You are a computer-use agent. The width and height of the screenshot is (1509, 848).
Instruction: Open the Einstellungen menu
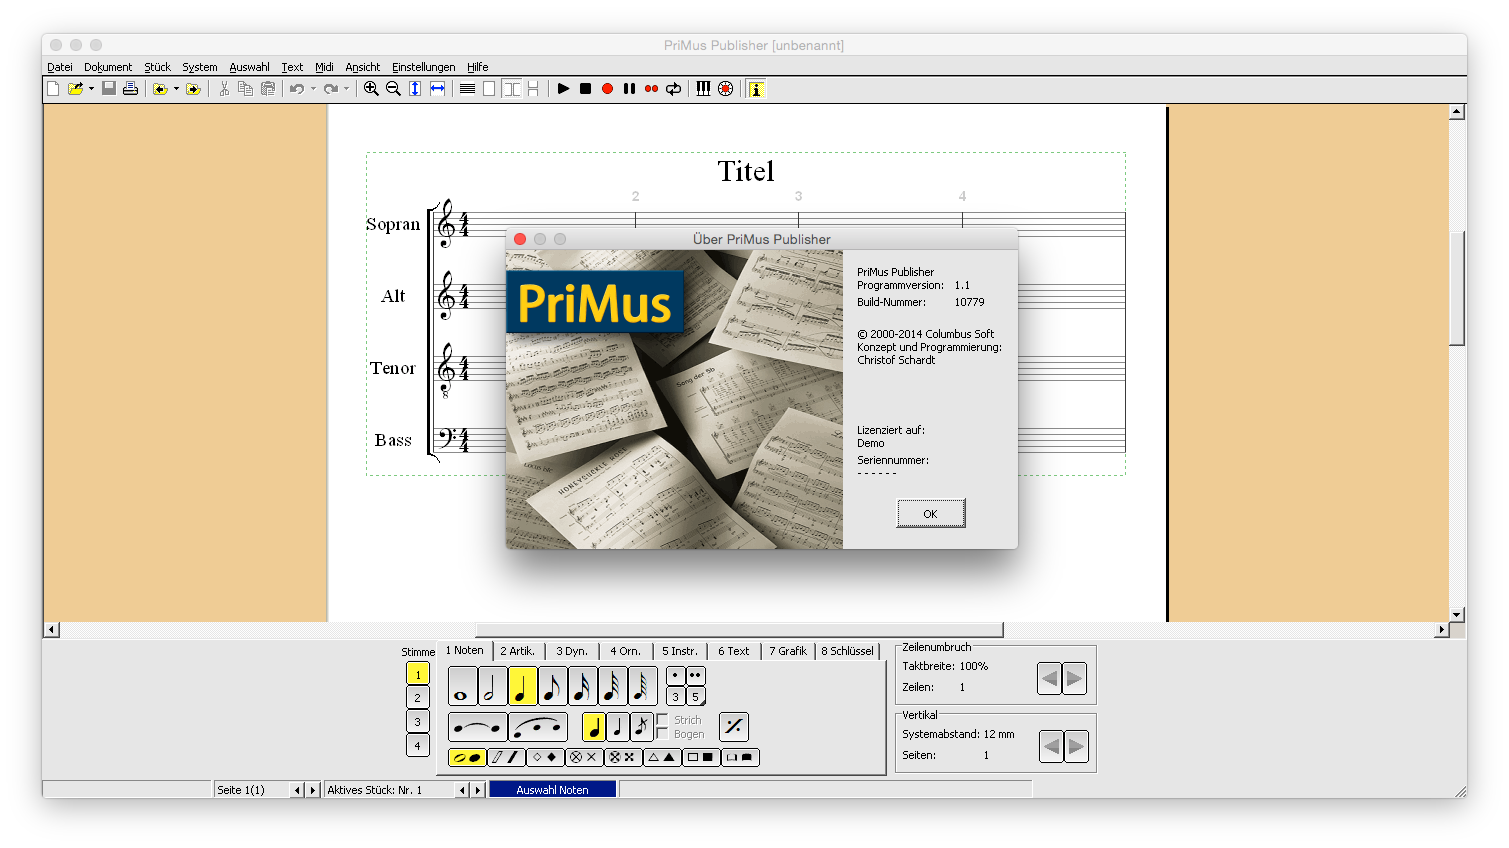423,67
